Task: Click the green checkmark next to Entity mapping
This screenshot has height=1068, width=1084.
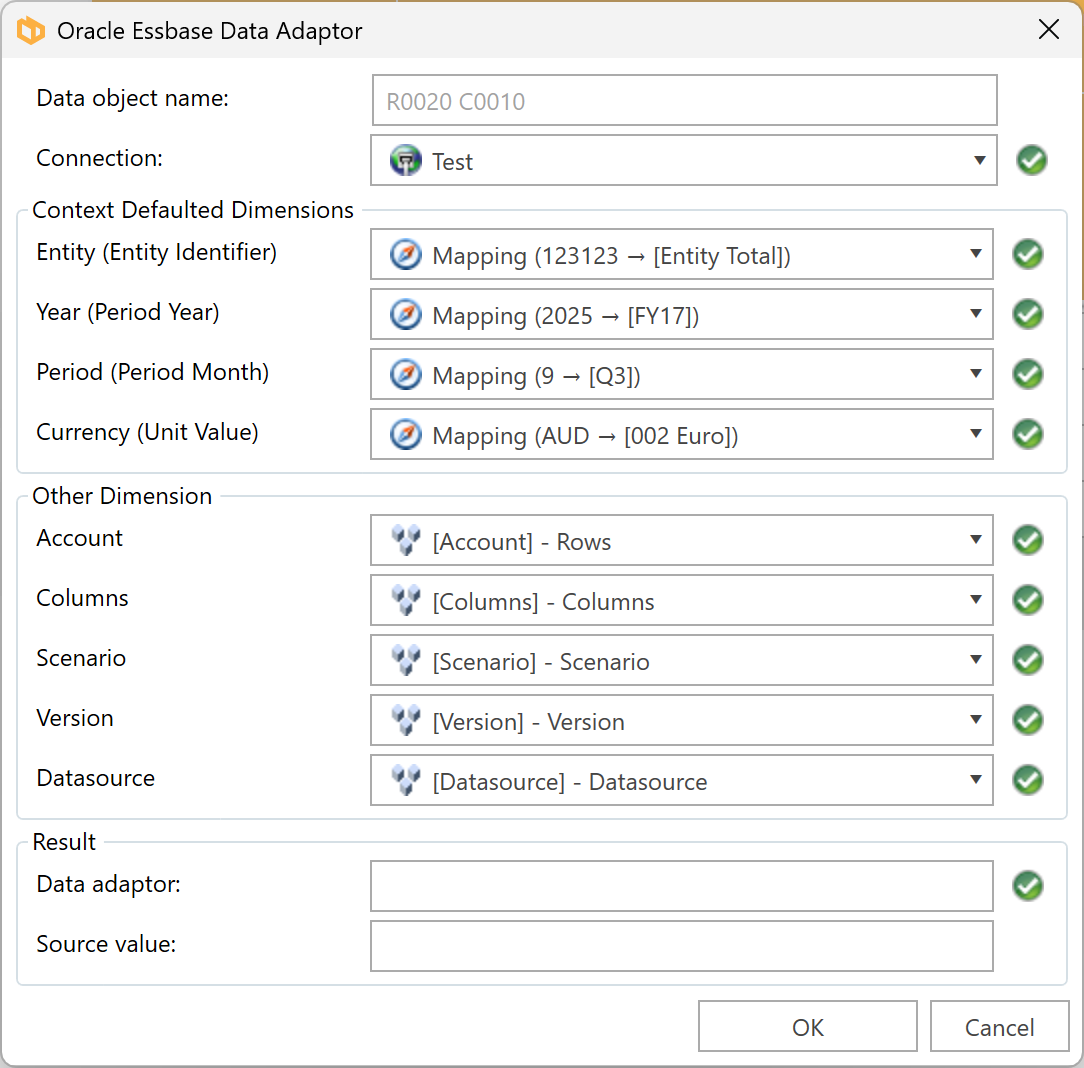Action: point(1028,254)
